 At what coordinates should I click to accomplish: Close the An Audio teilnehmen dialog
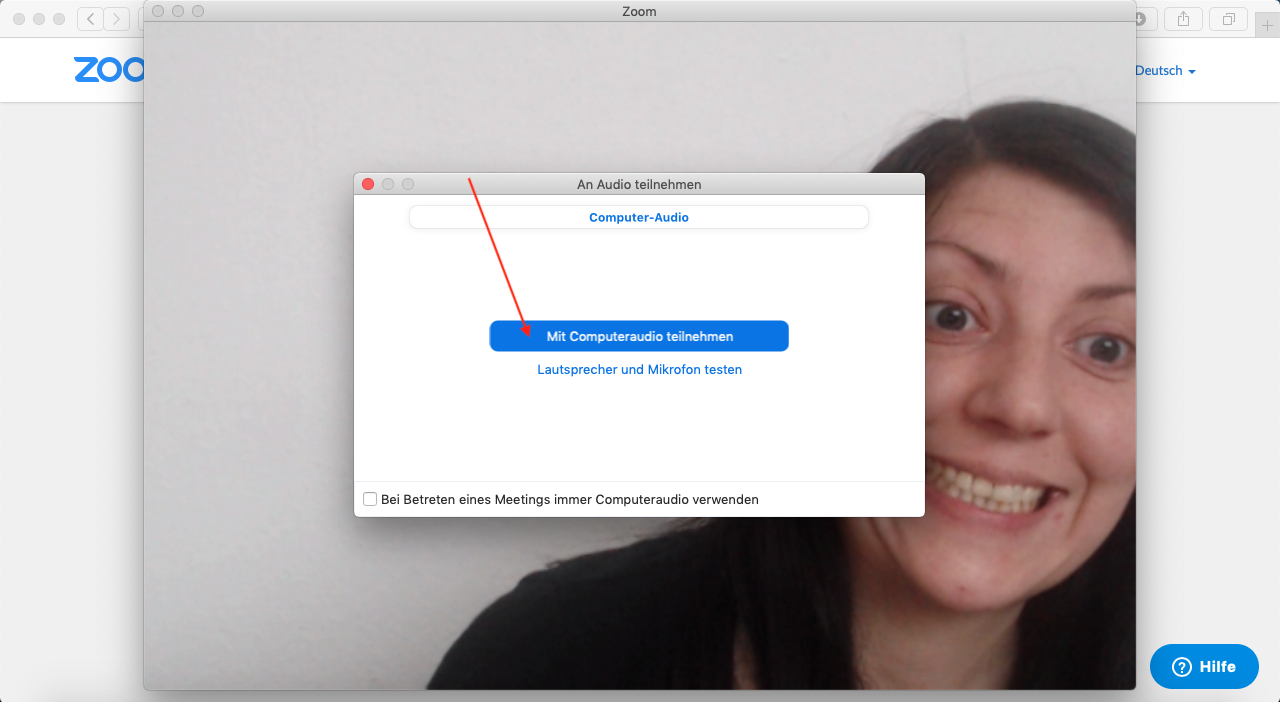368,184
